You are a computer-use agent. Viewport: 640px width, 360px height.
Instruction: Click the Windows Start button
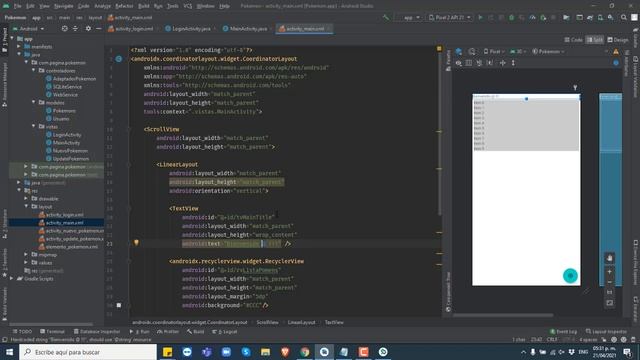[x=9, y=352]
